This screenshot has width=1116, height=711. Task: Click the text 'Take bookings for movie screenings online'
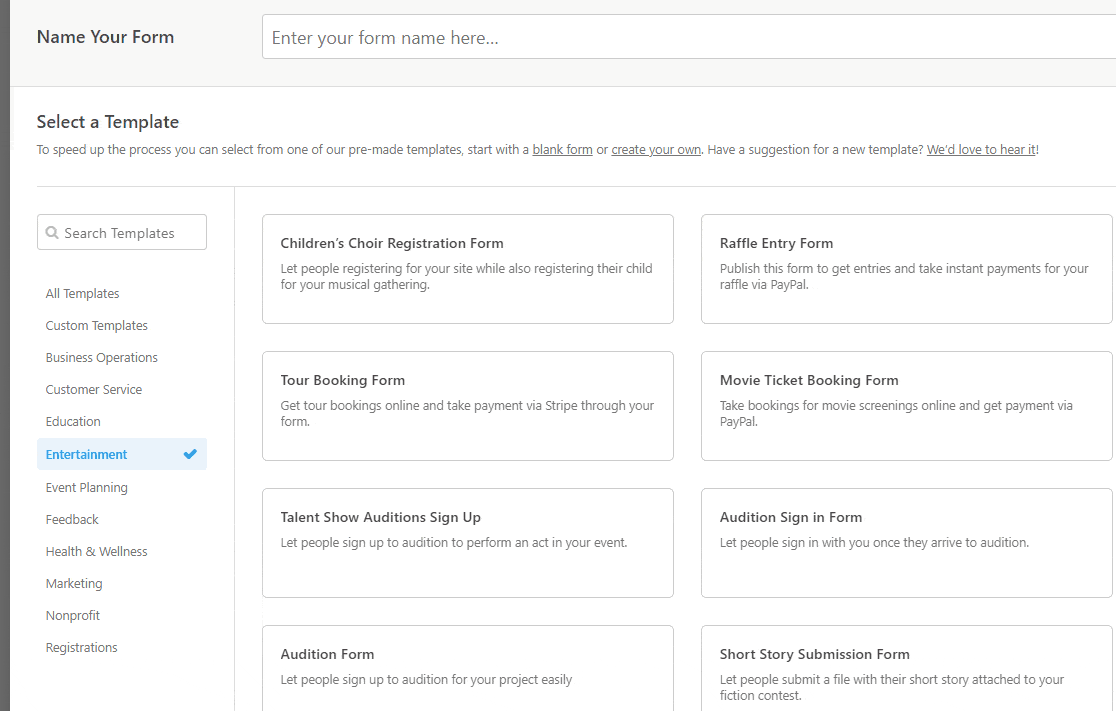click(837, 406)
